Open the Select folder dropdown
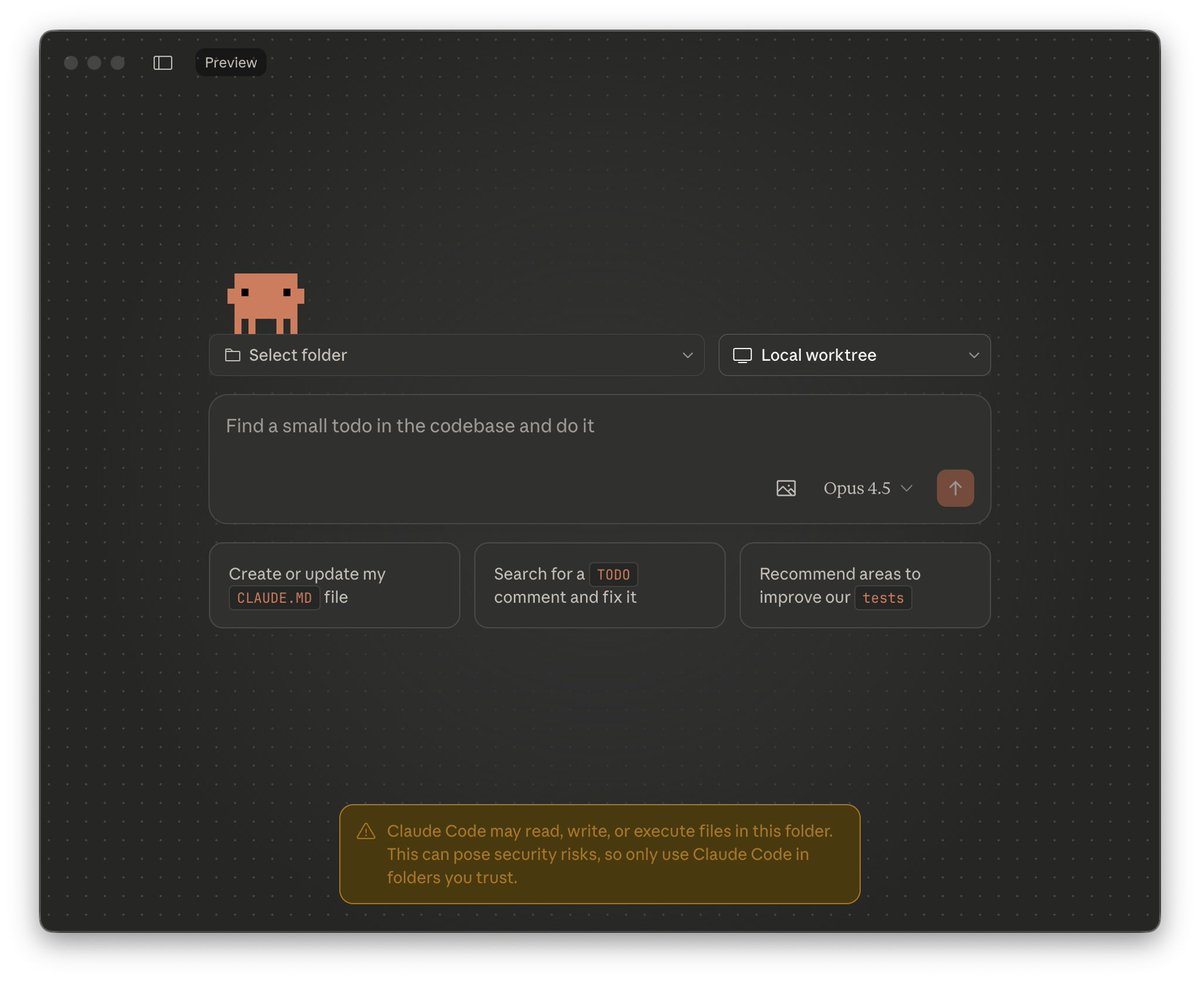The image size is (1200, 981). pyautogui.click(x=457, y=355)
